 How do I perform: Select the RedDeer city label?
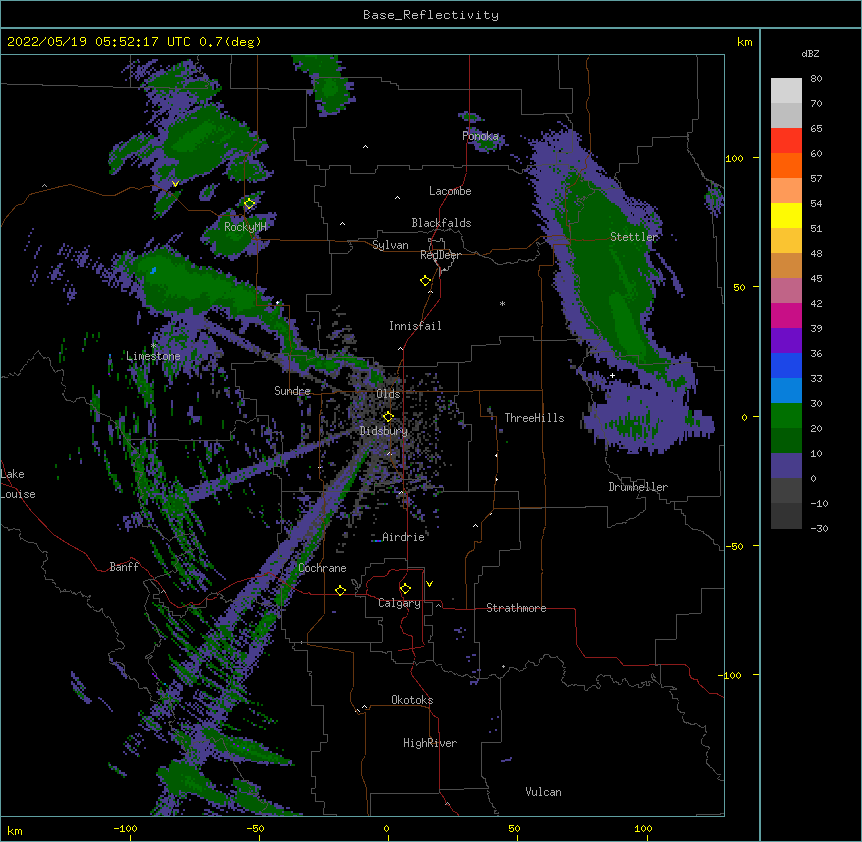[440, 255]
